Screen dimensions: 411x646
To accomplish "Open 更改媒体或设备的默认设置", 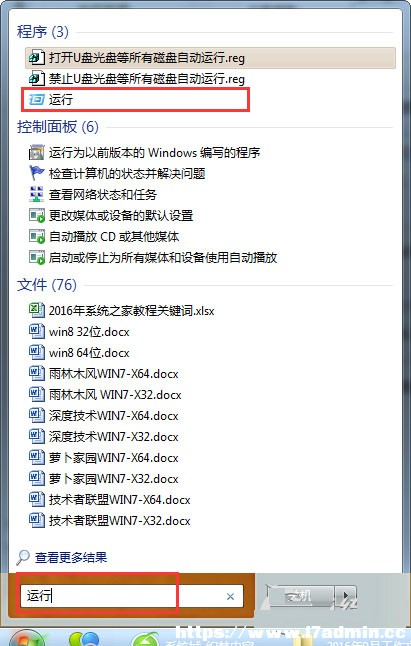I will tap(111, 215).
